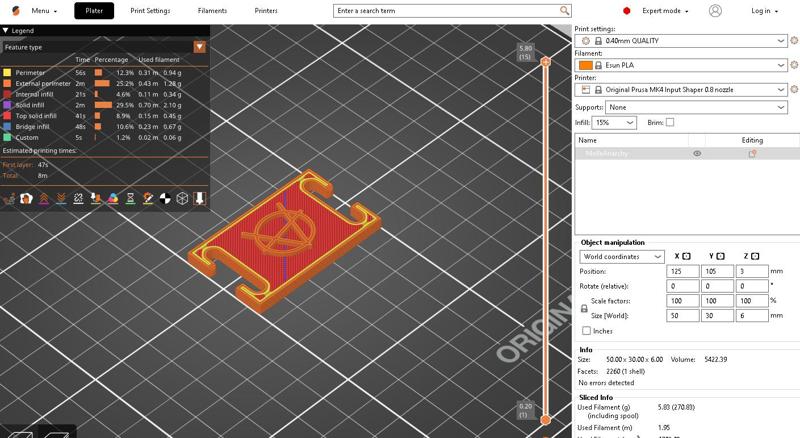This screenshot has width=800, height=438.
Task: Switch to the Filaments tab
Action: [x=212, y=11]
